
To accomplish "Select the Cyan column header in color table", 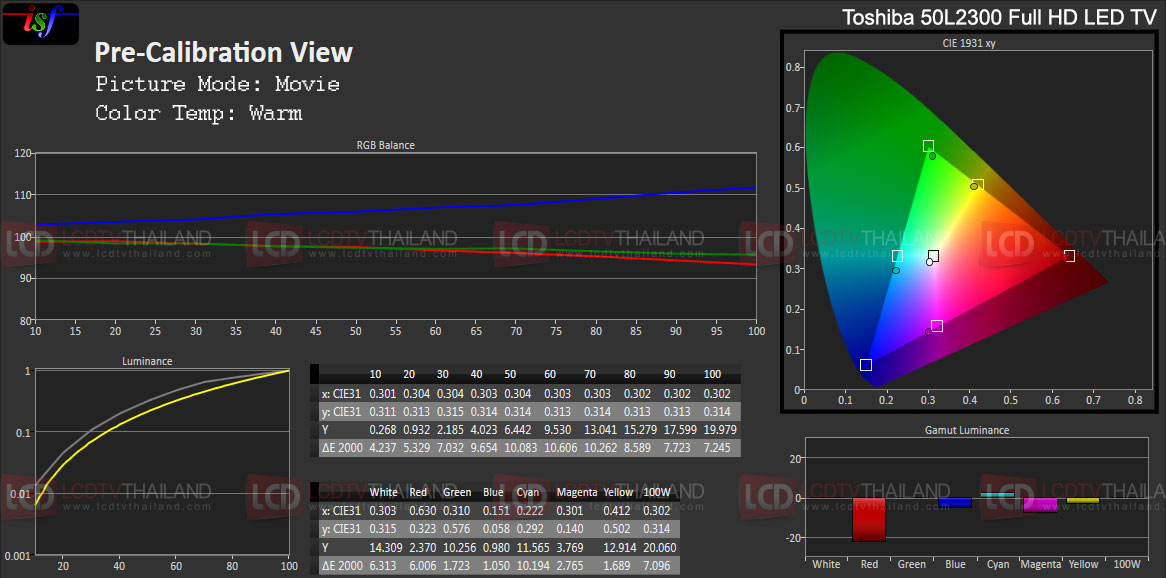I will point(528,492).
